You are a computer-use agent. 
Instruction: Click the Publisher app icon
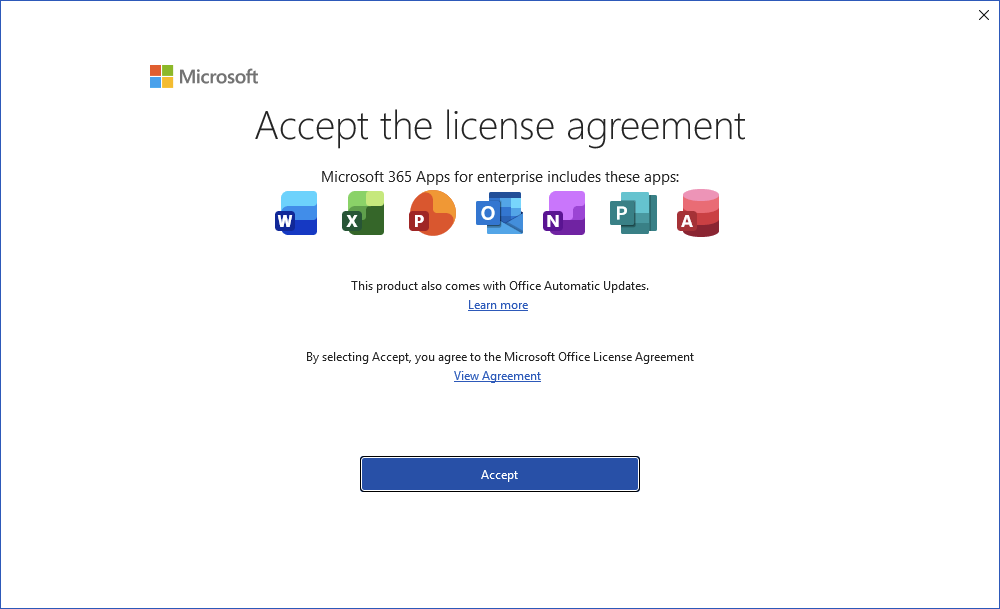coord(632,213)
